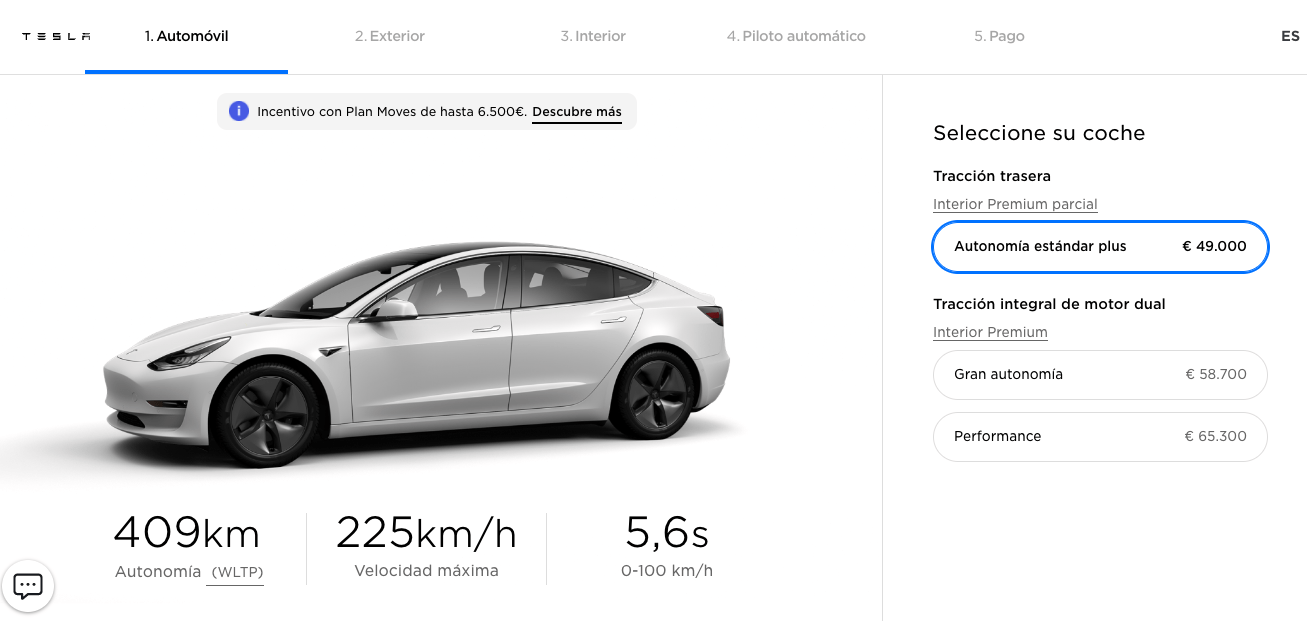
Task: Click the white Model 3 car image
Action: tap(417, 349)
